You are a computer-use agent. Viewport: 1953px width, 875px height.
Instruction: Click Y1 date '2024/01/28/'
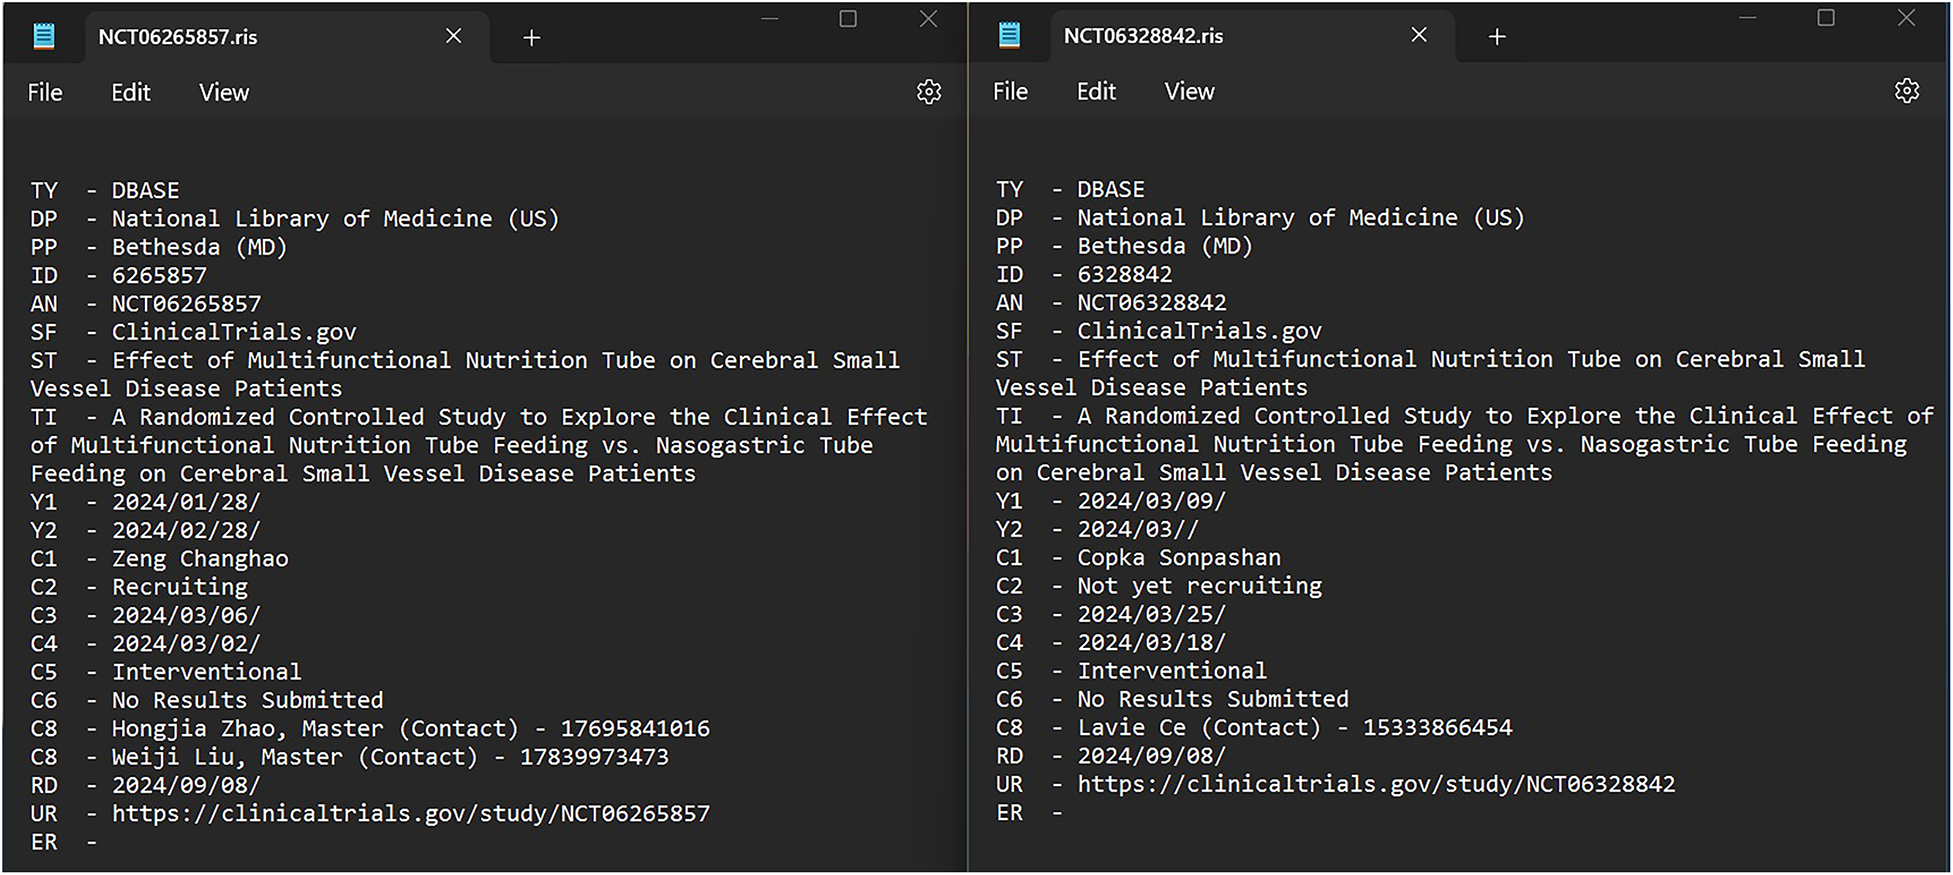pos(186,502)
